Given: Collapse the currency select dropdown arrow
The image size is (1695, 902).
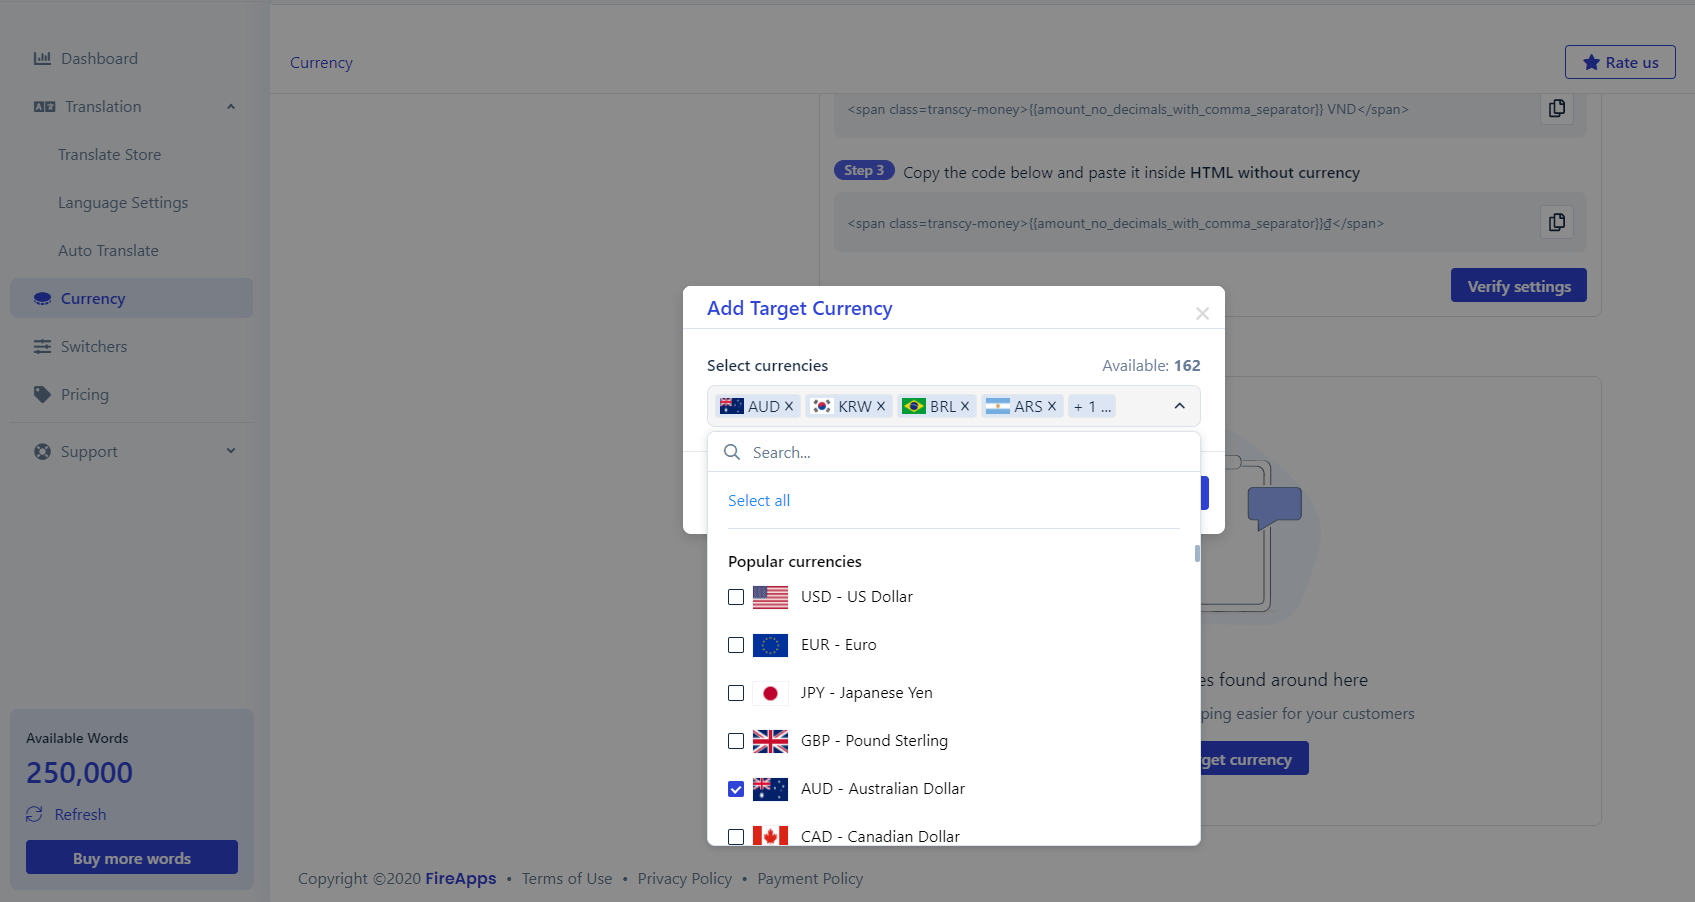Looking at the screenshot, I should 1179,406.
